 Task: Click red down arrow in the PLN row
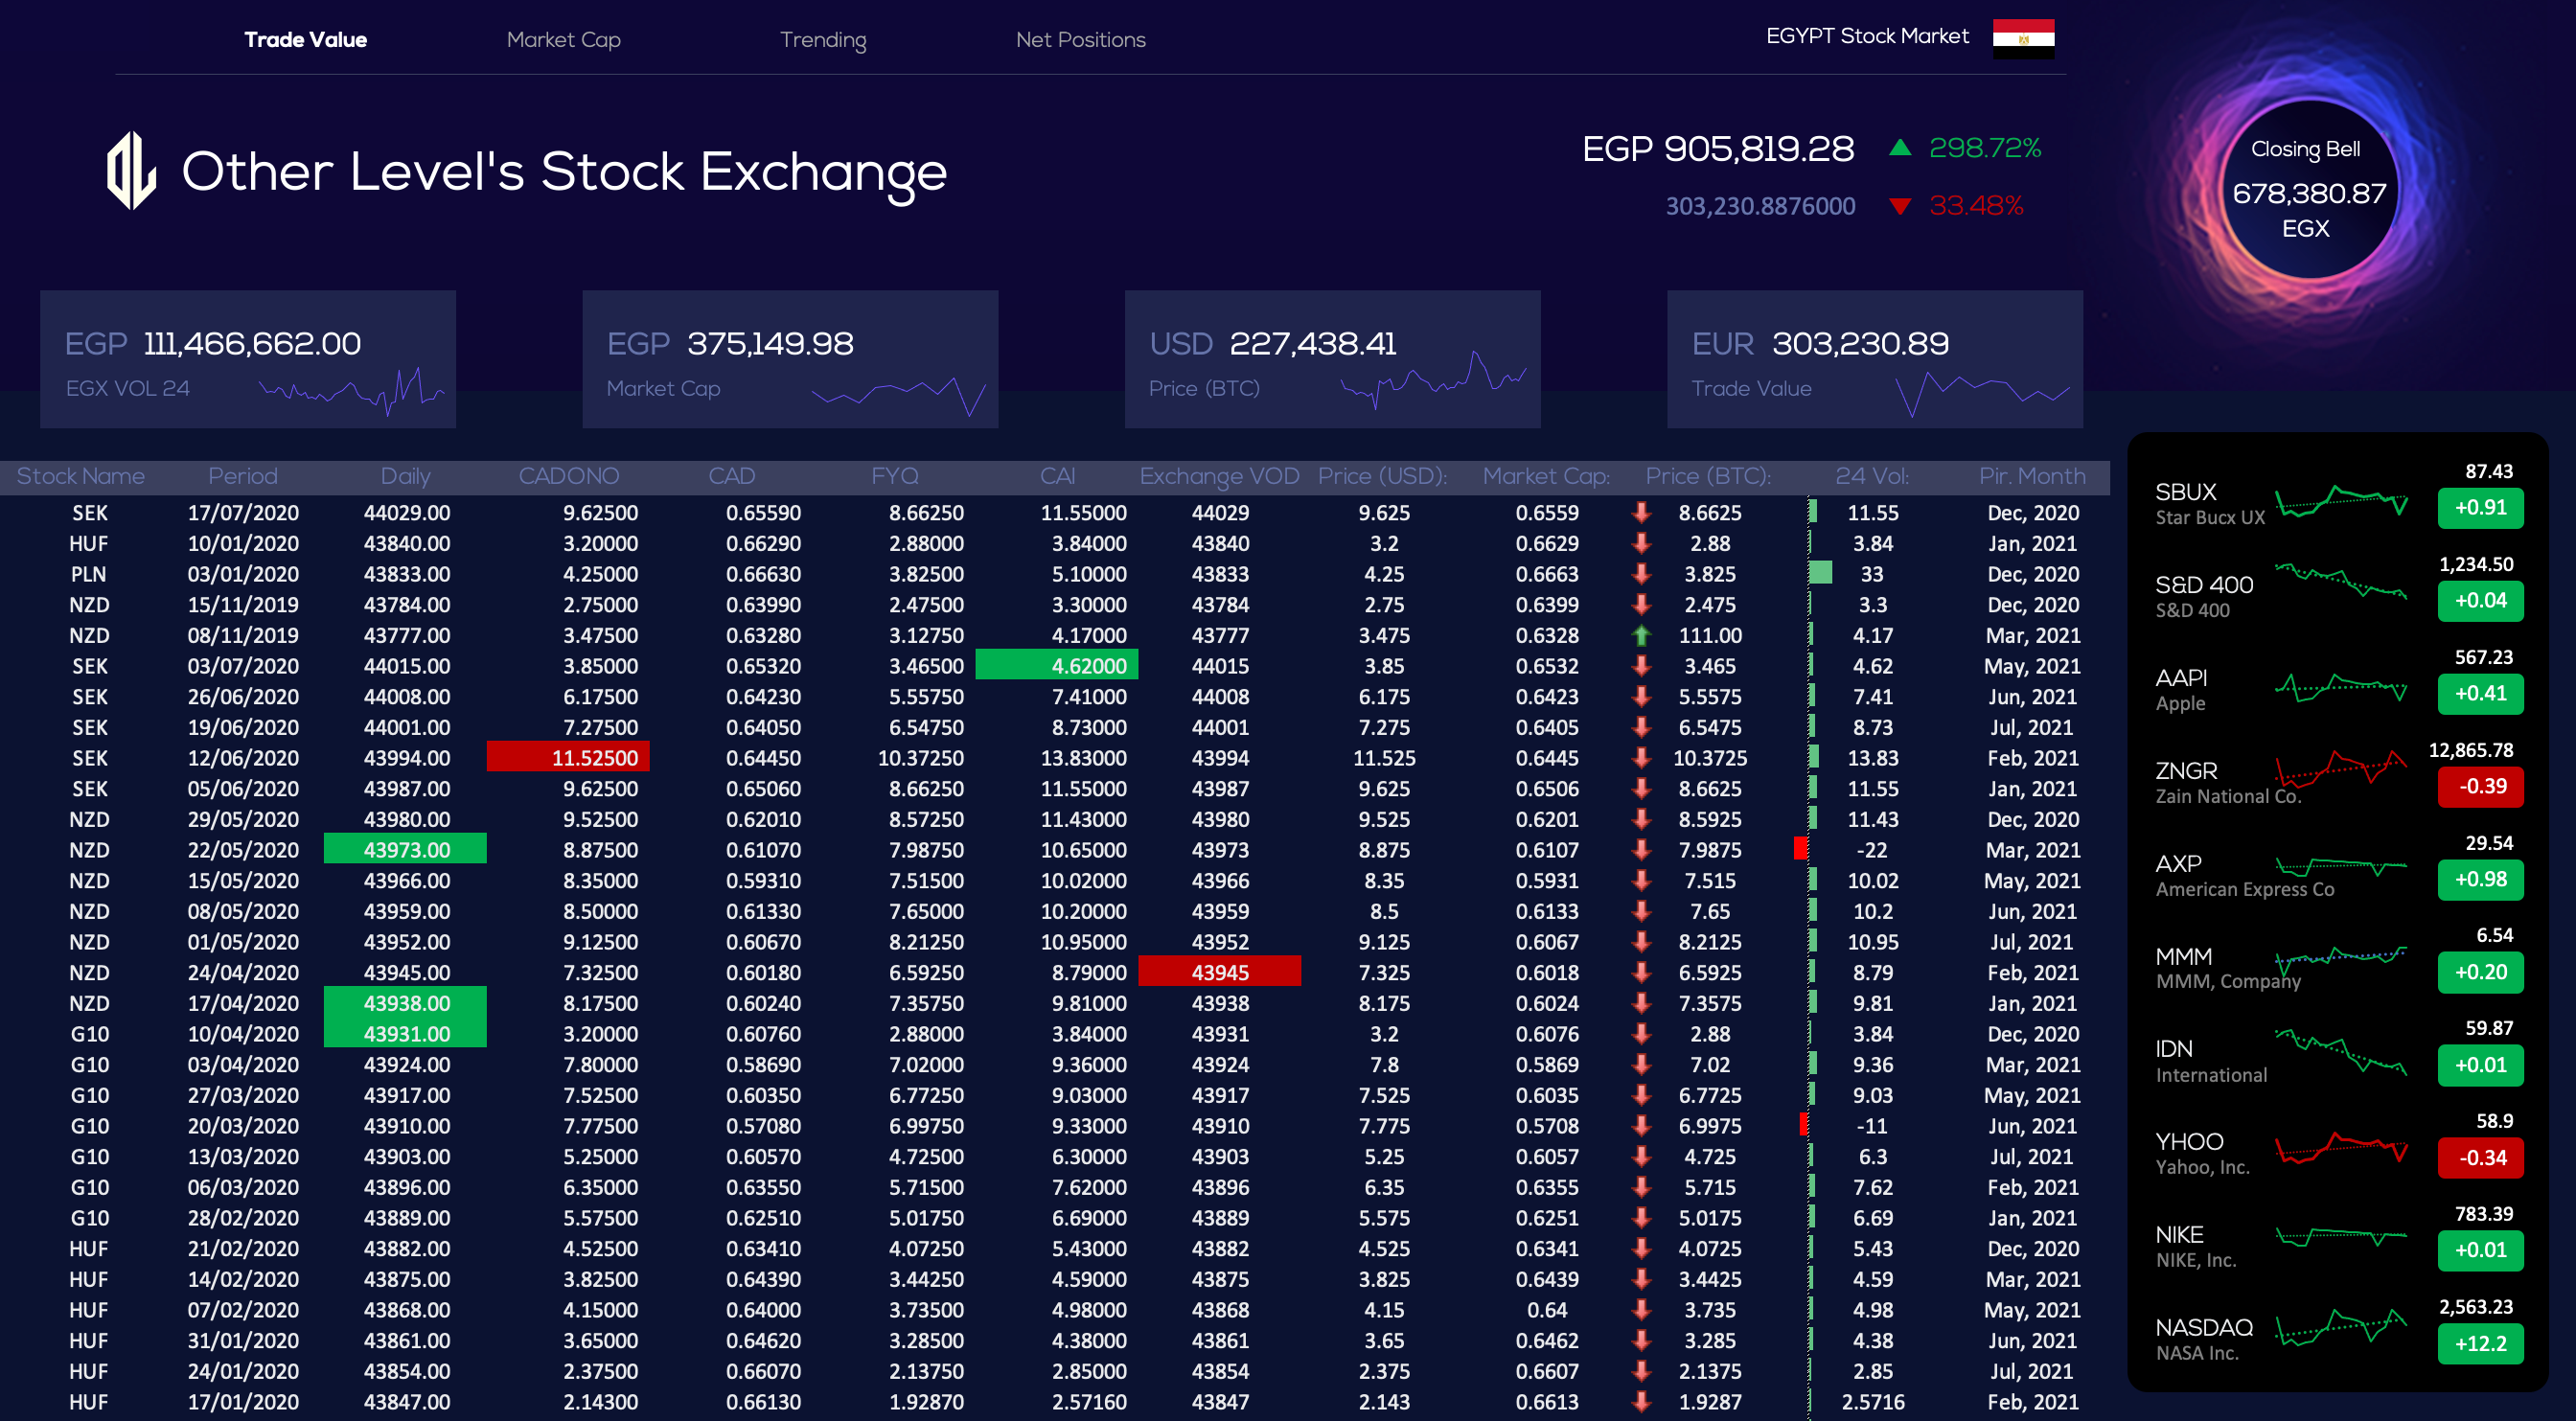tap(1641, 573)
